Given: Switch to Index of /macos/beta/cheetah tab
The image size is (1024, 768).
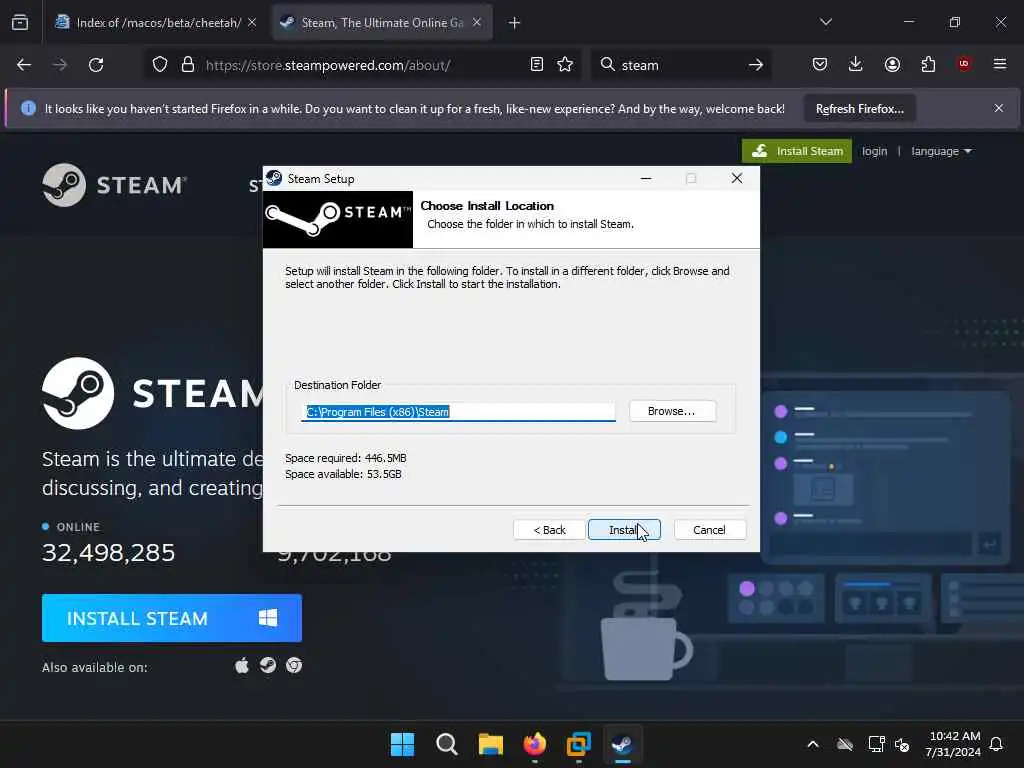Looking at the screenshot, I should pos(156,22).
